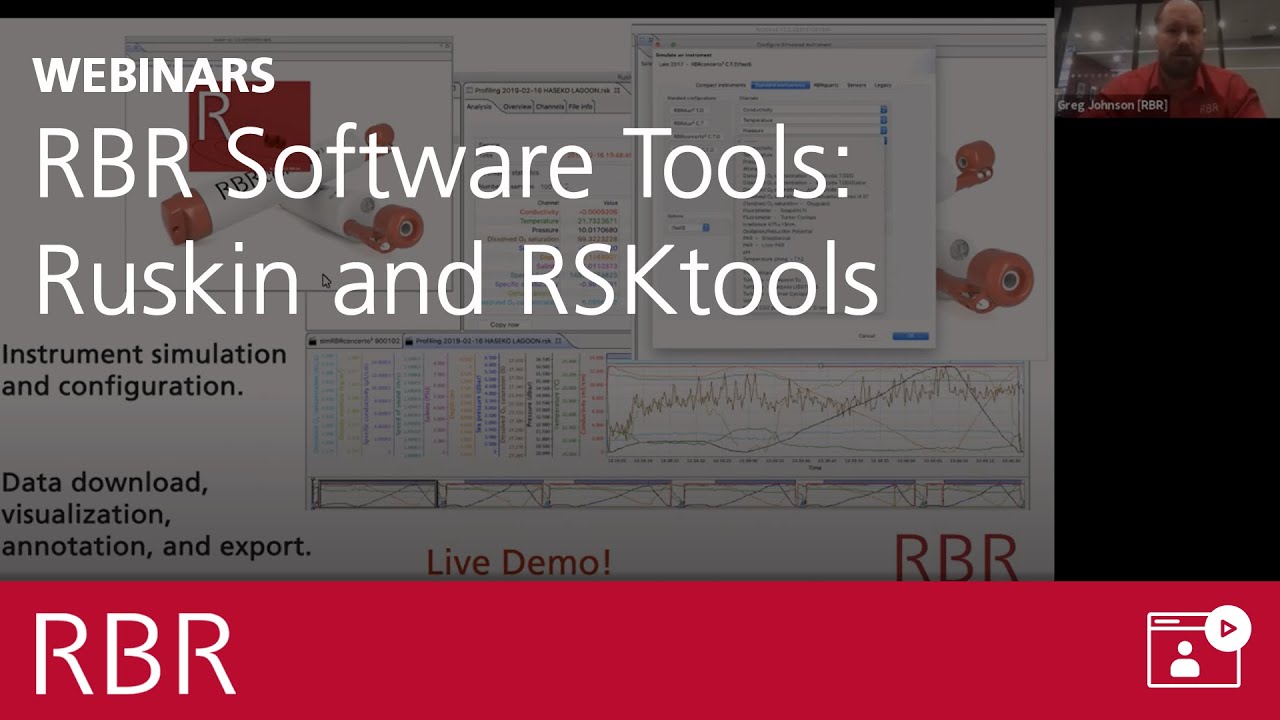1280x720 pixels.
Task: Select Standard instruments tab in dialog
Action: [779, 86]
